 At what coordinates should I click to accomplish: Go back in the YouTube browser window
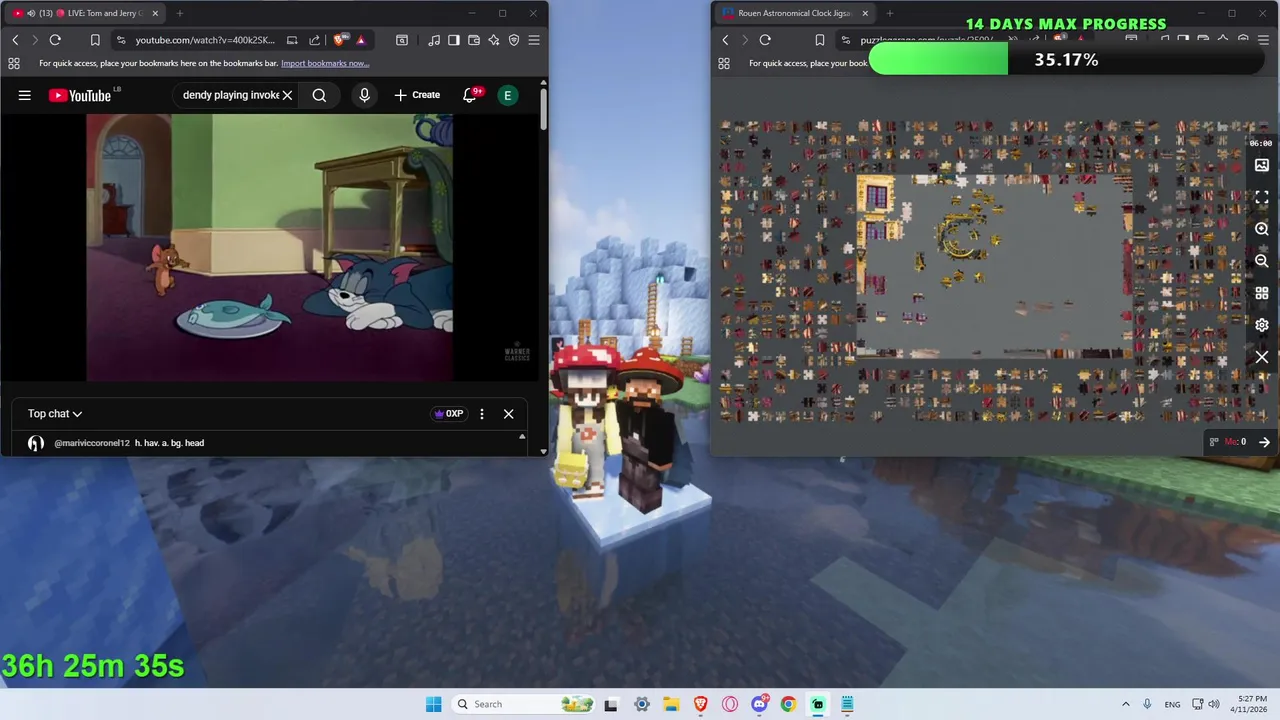coord(15,40)
